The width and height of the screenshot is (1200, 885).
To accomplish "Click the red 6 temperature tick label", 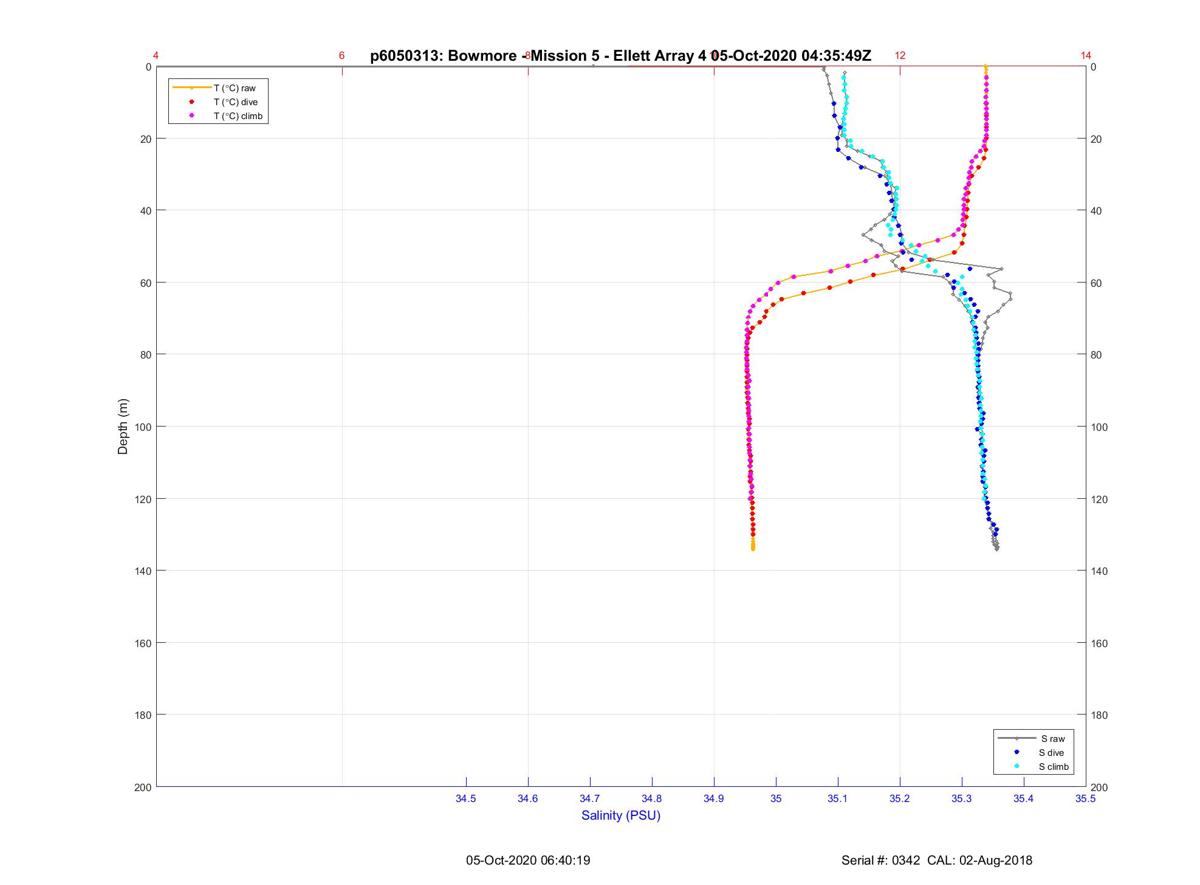I will tap(342, 56).
